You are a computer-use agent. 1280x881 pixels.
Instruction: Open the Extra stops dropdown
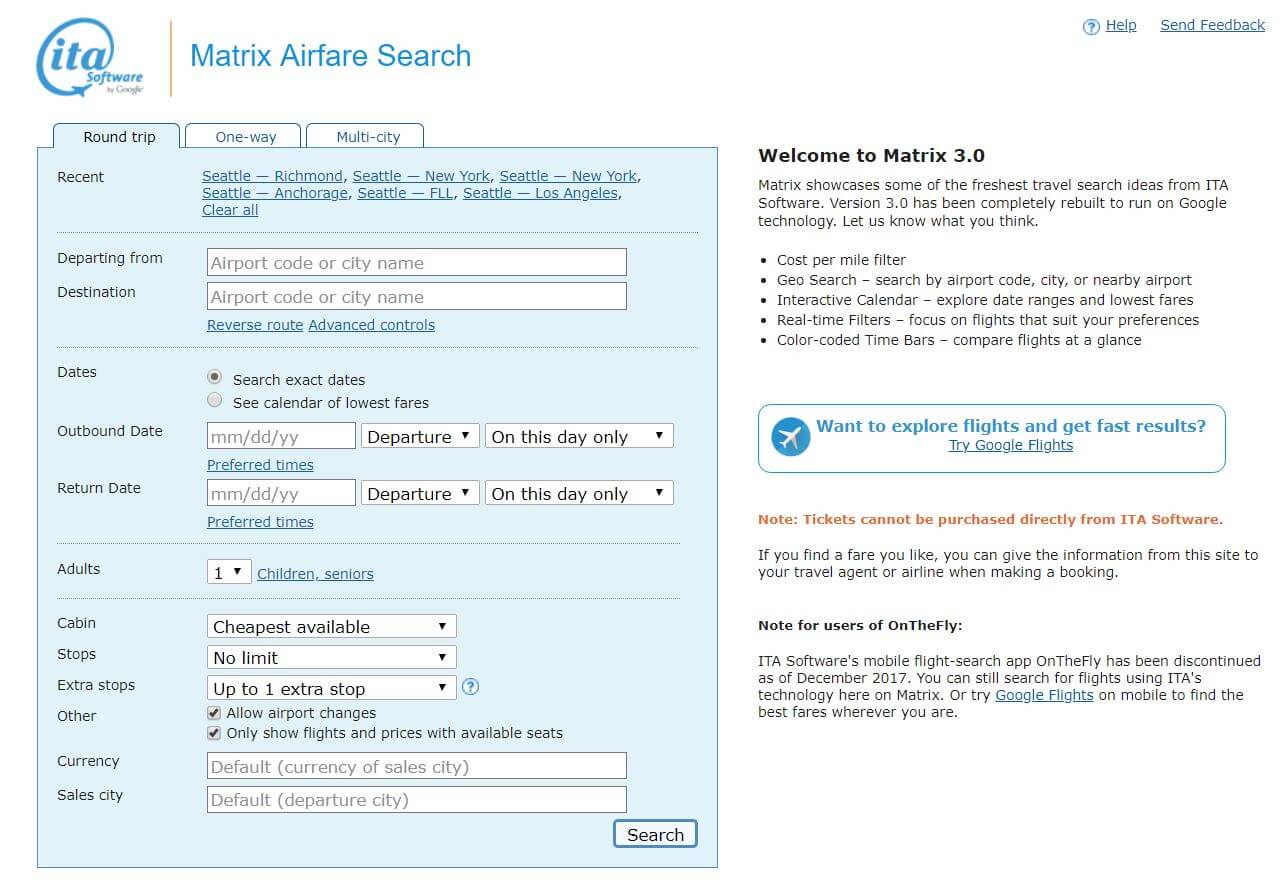pos(331,689)
